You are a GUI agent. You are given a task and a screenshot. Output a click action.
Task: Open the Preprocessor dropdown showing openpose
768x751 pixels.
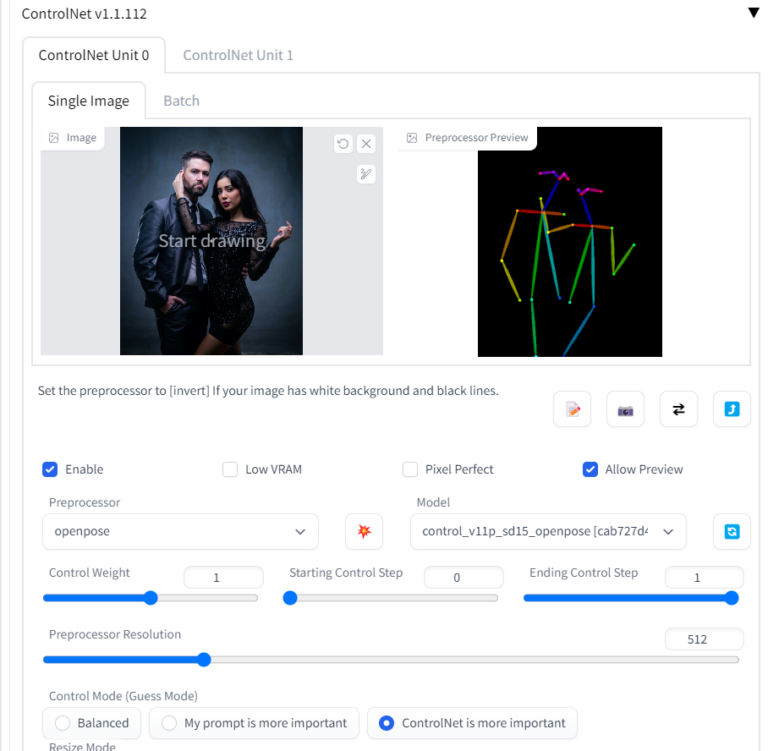(180, 532)
